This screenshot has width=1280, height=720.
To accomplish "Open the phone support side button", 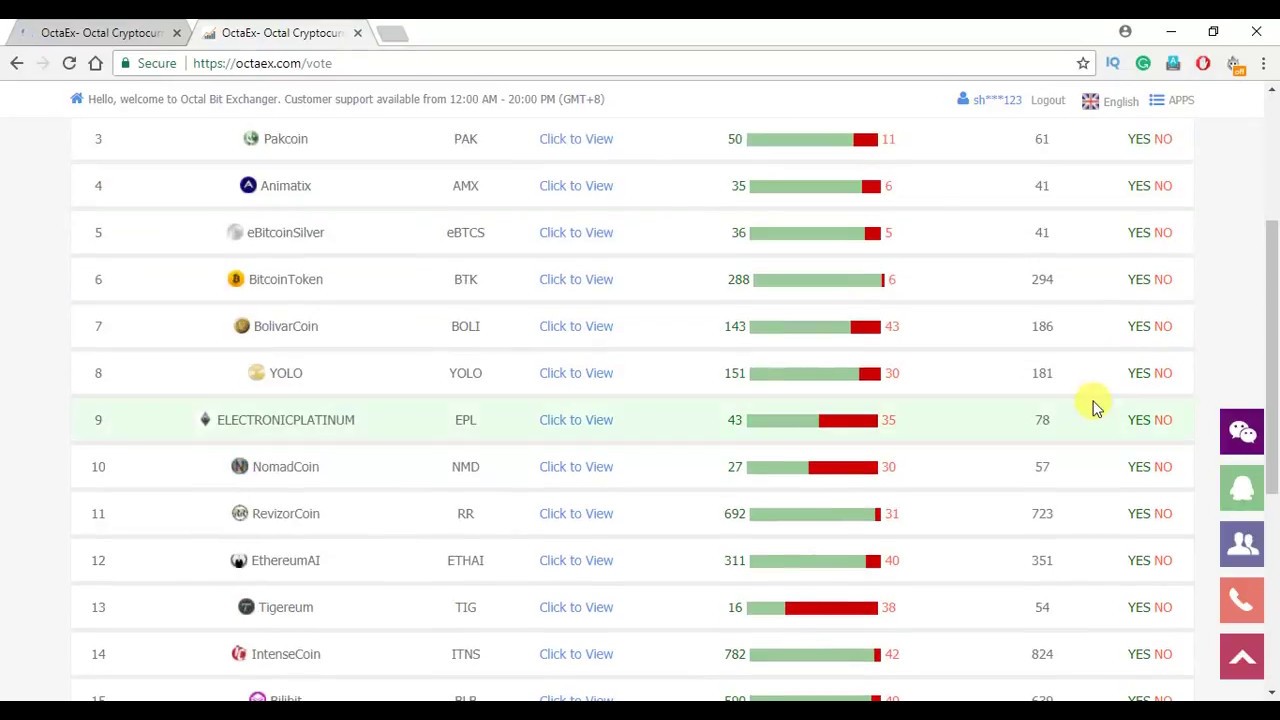I will (x=1242, y=600).
